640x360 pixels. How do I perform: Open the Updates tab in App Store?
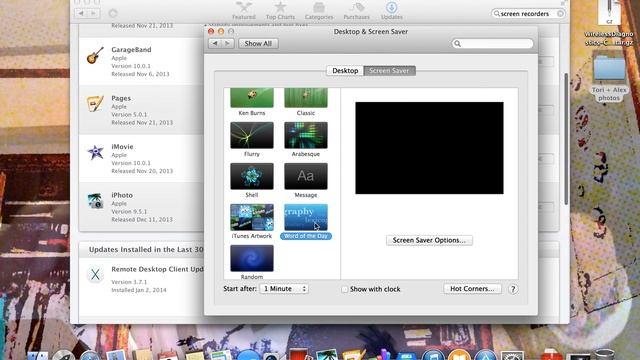[391, 11]
